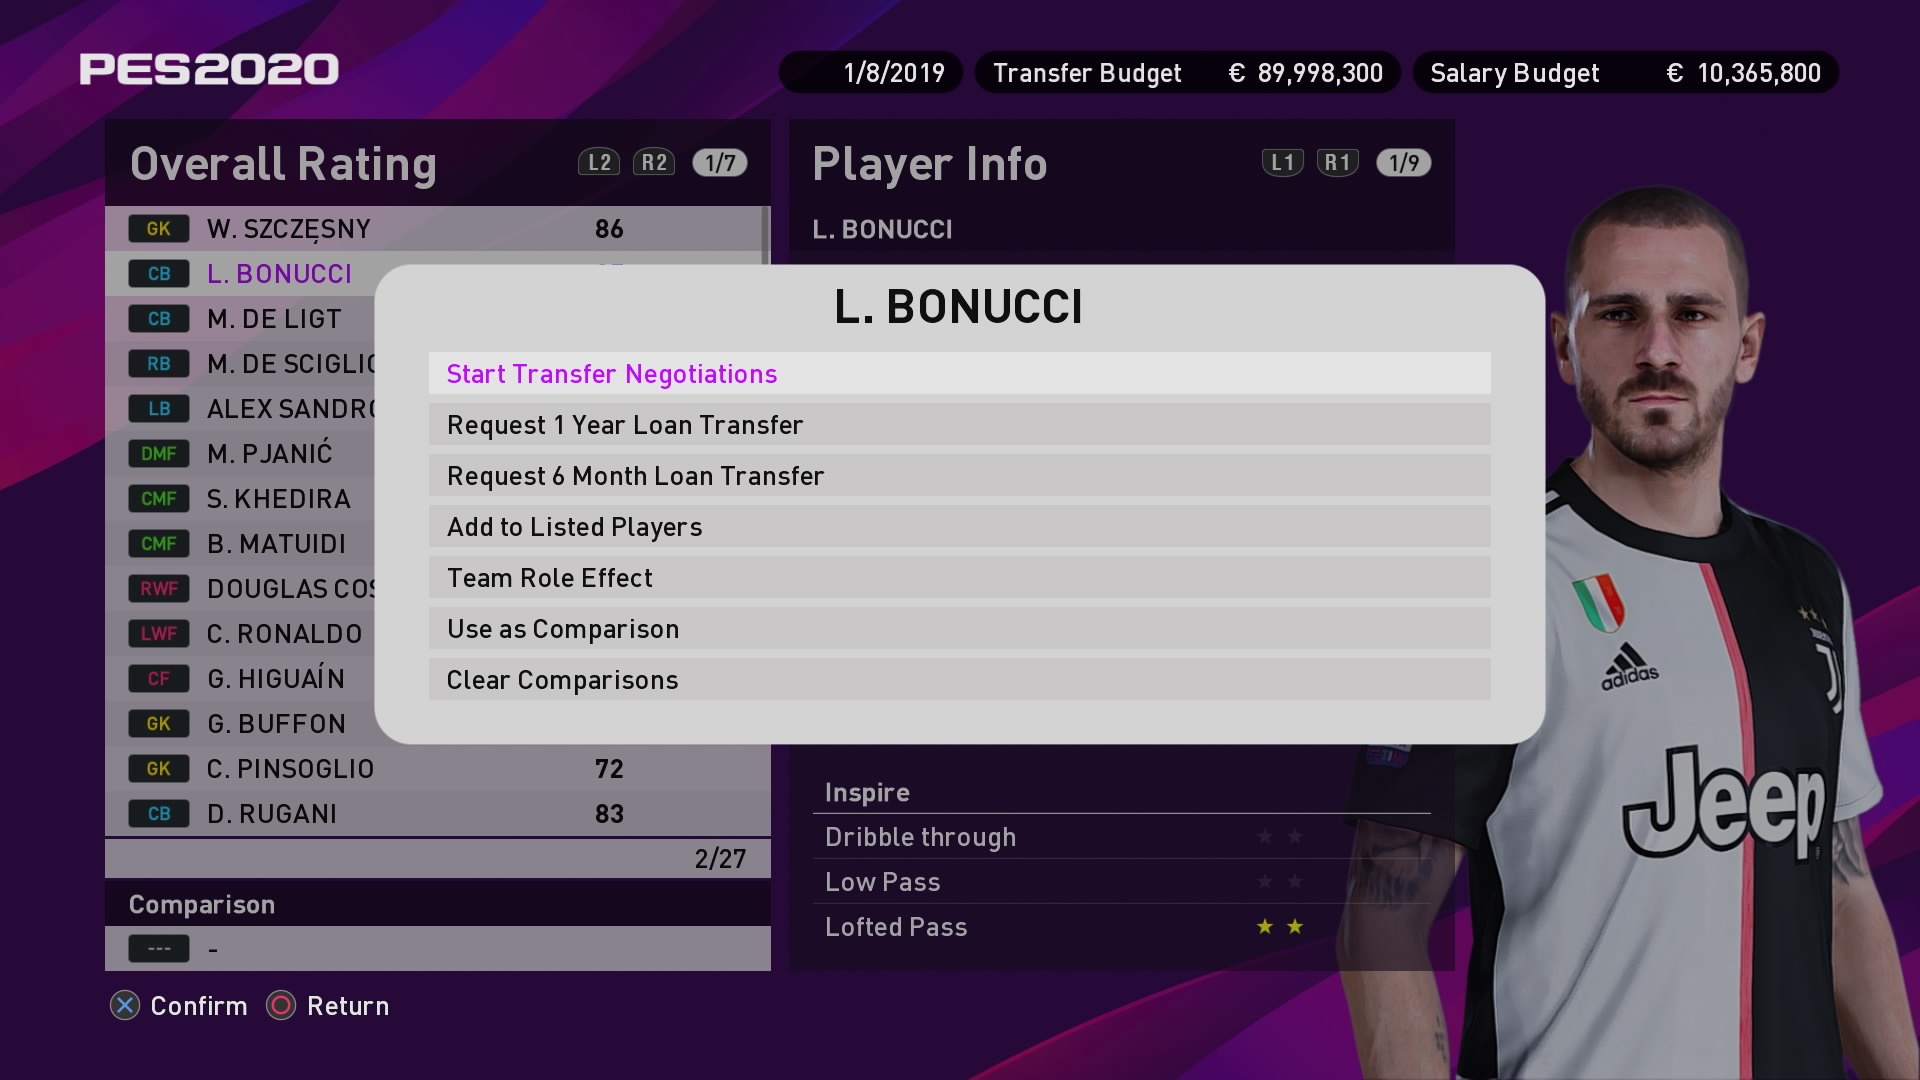This screenshot has width=1920, height=1080.
Task: Select C. Pinsoglio in the player list
Action: click(x=437, y=769)
